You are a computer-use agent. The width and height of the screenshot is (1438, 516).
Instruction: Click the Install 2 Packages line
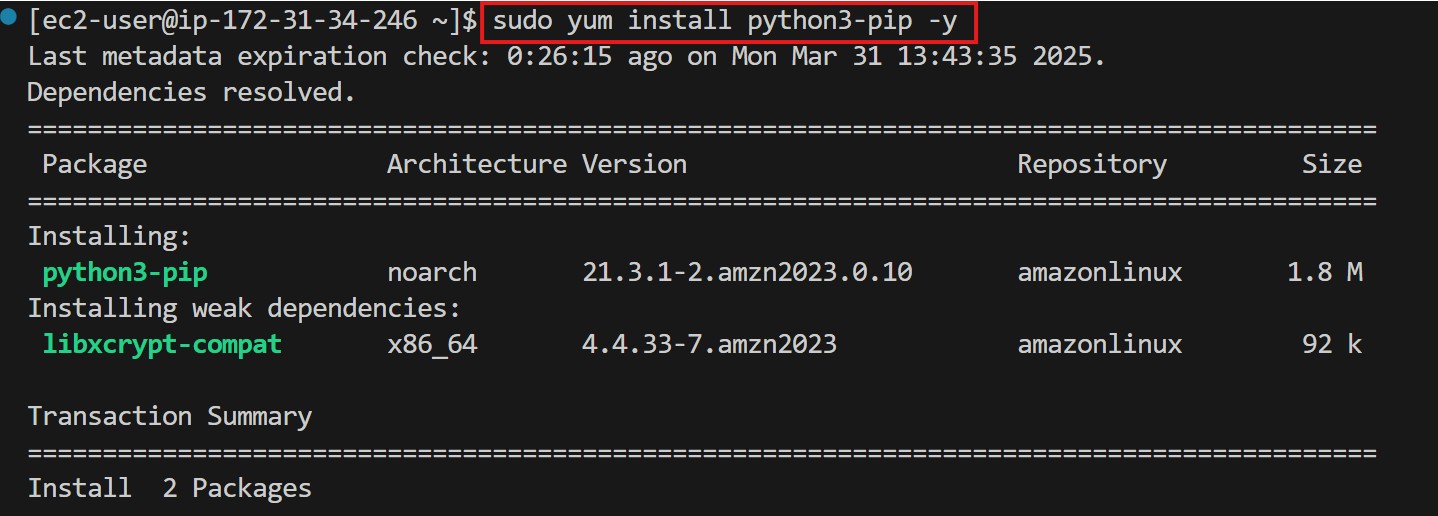169,489
